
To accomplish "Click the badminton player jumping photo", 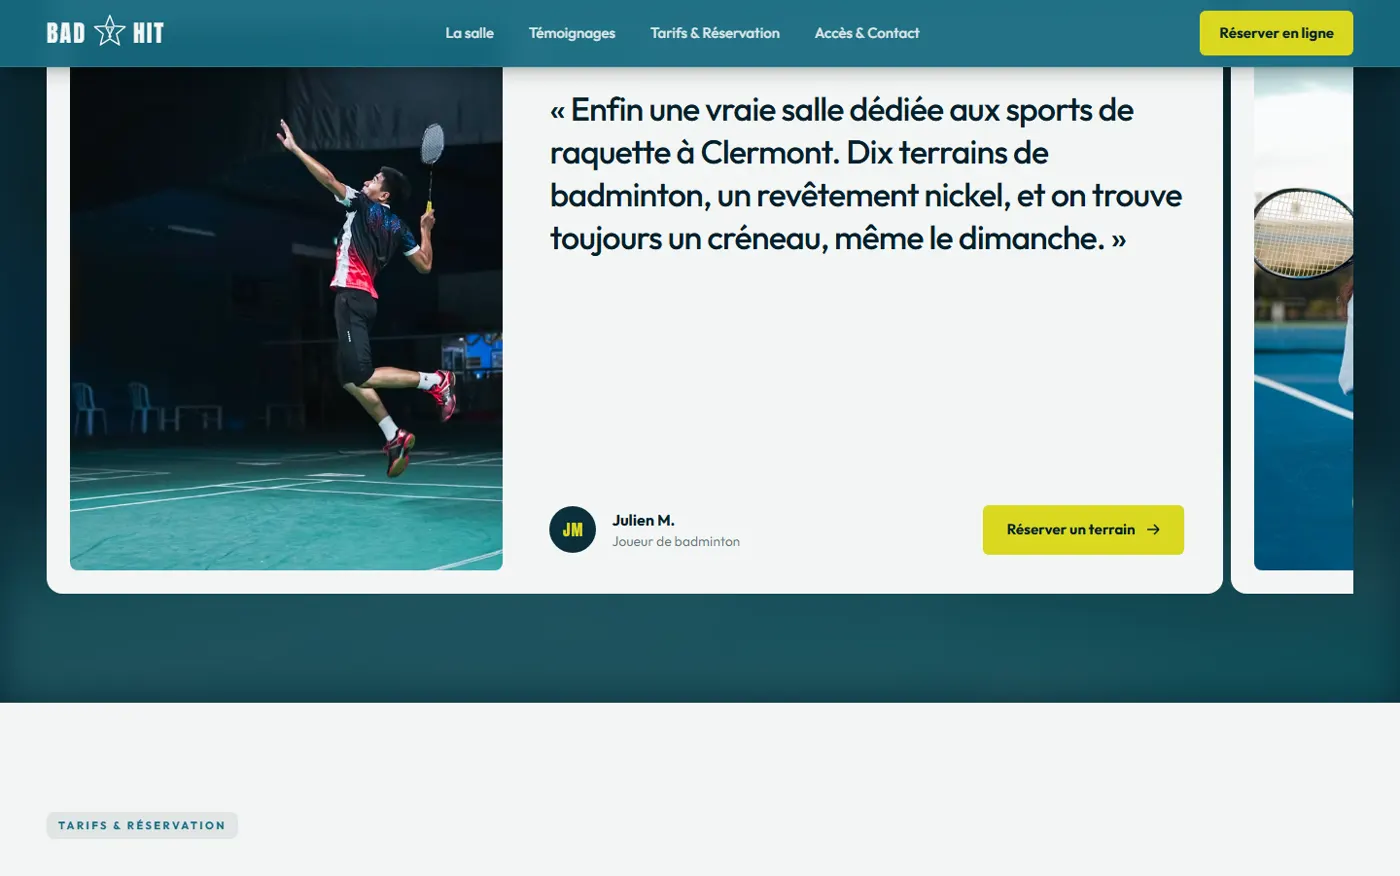I will click(x=286, y=318).
